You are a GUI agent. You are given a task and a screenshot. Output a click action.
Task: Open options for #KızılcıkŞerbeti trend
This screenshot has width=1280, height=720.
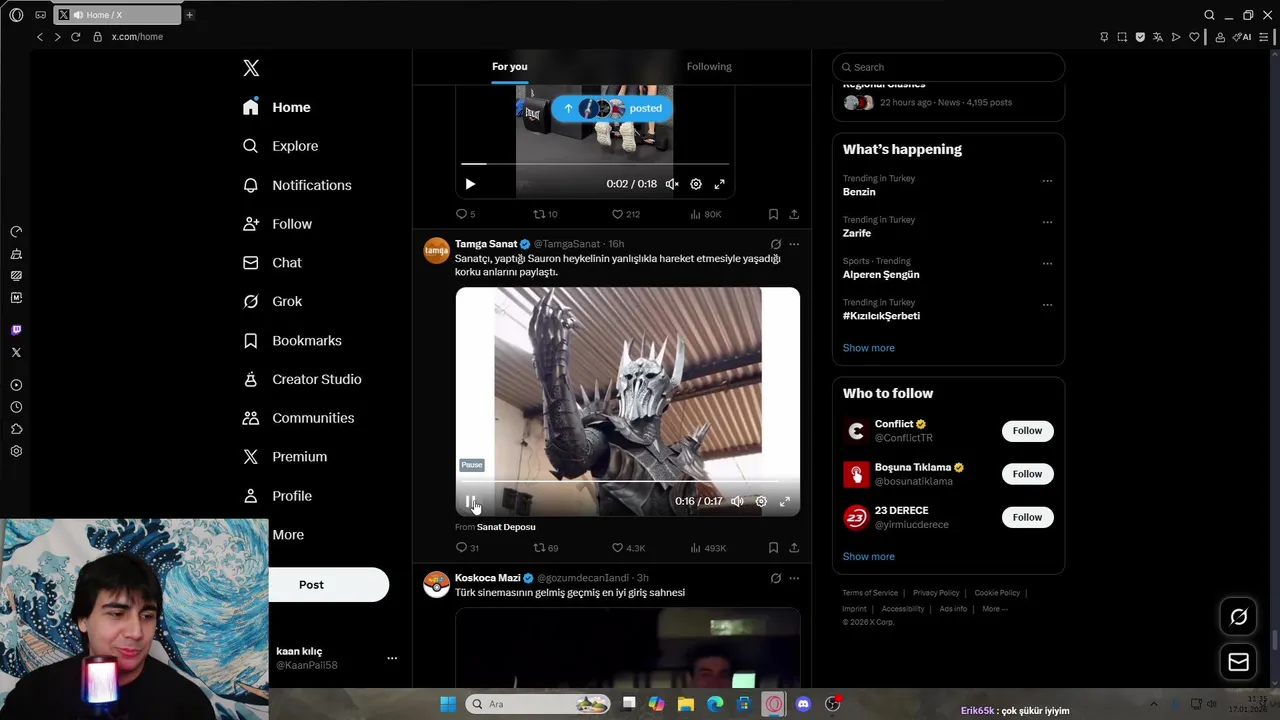pos(1047,305)
